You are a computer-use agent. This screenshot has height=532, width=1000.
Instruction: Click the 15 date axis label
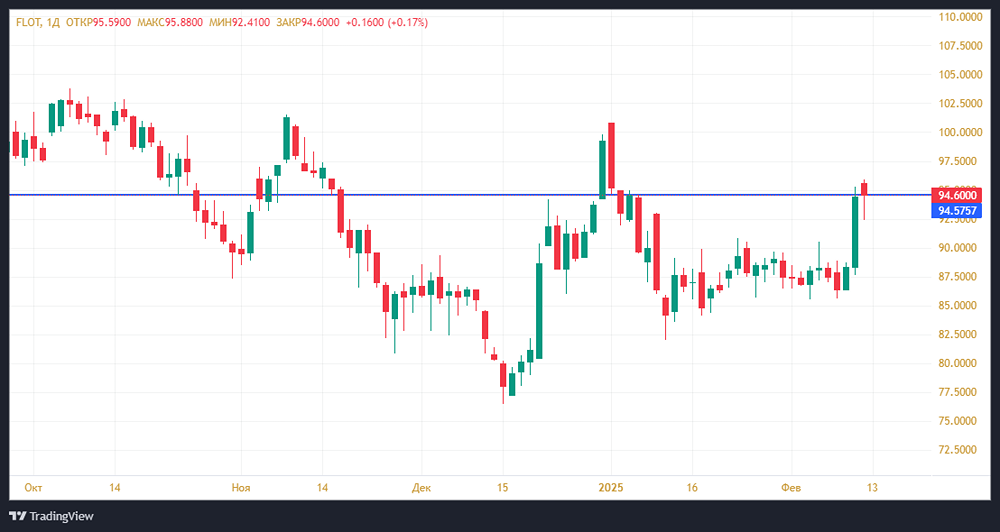click(503, 488)
